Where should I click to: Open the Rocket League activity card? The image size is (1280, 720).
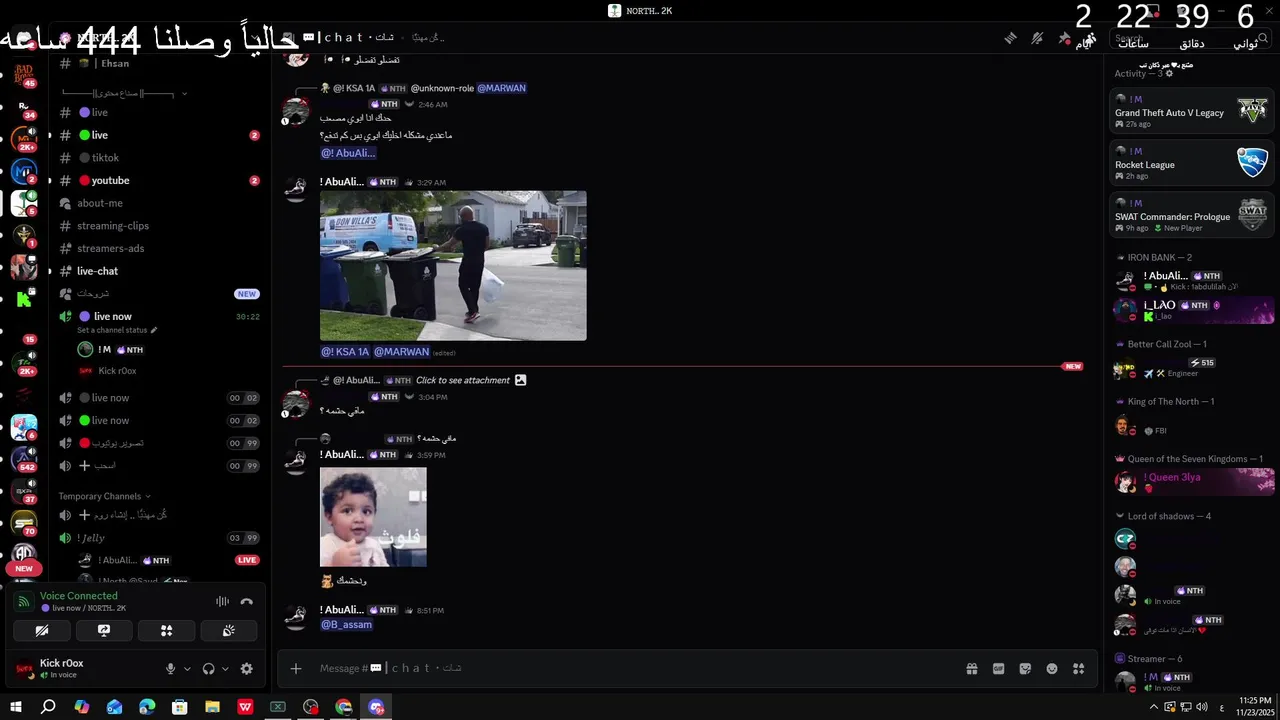click(x=1191, y=164)
